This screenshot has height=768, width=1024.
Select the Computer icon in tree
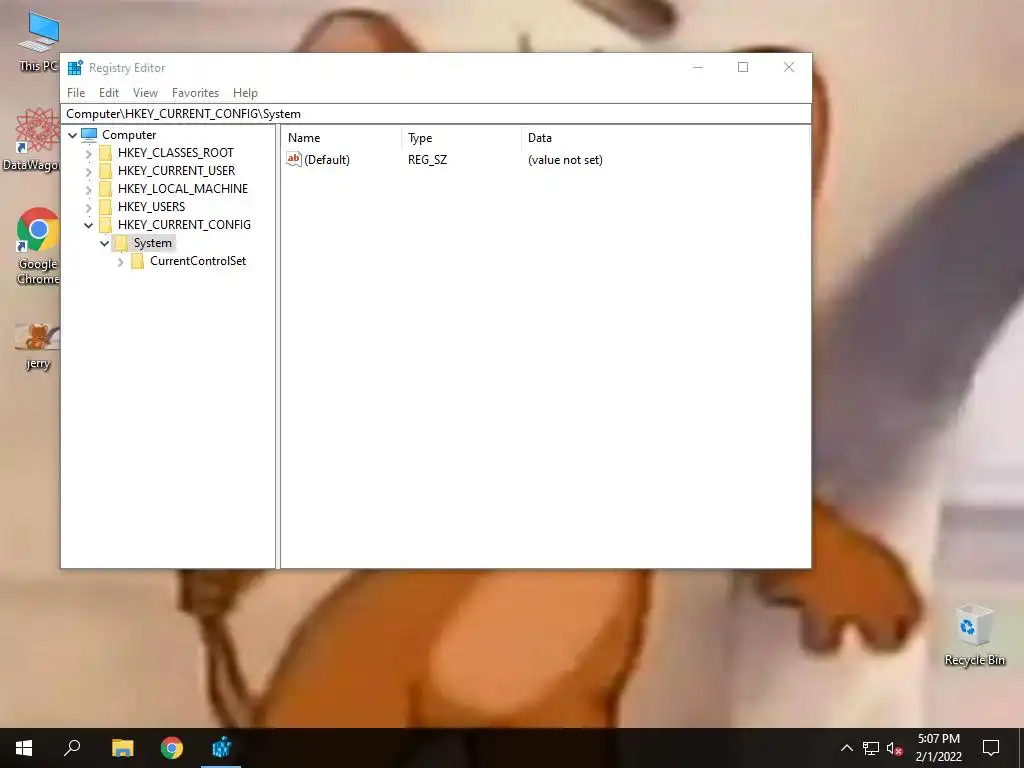[x=89, y=135]
